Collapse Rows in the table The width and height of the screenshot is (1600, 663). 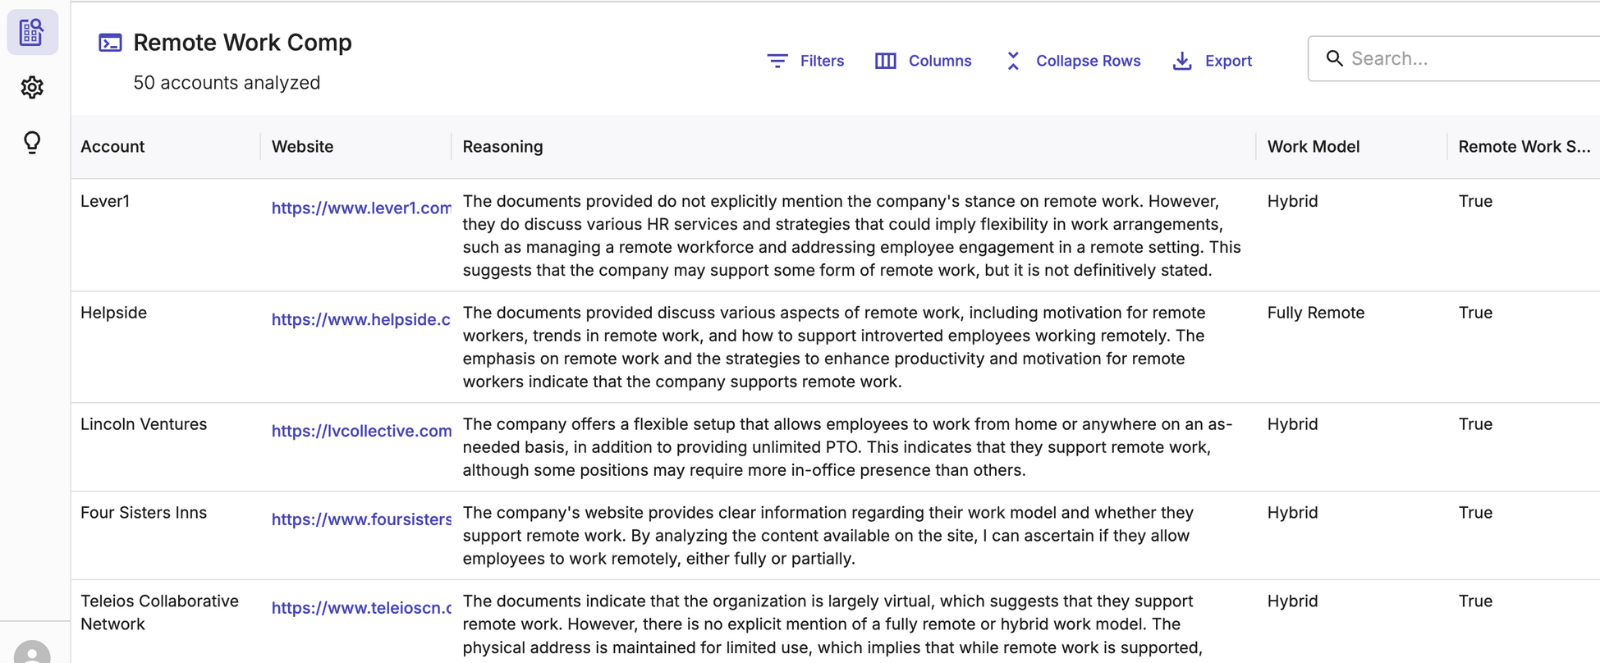coord(1072,61)
